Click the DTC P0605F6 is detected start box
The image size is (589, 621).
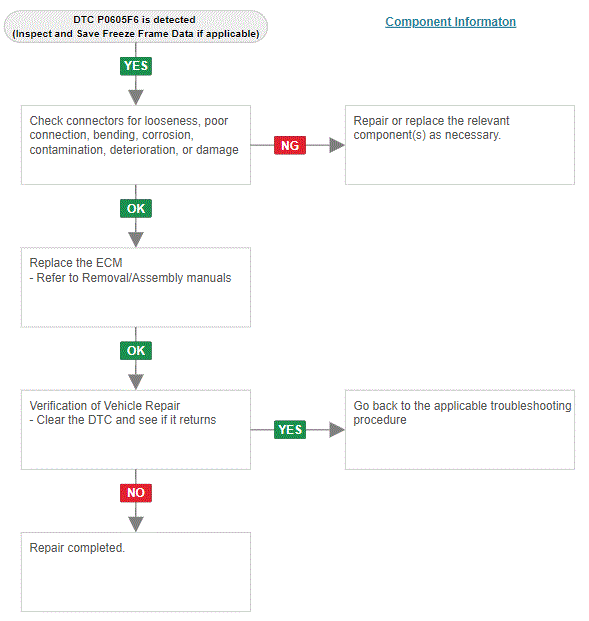(136, 27)
